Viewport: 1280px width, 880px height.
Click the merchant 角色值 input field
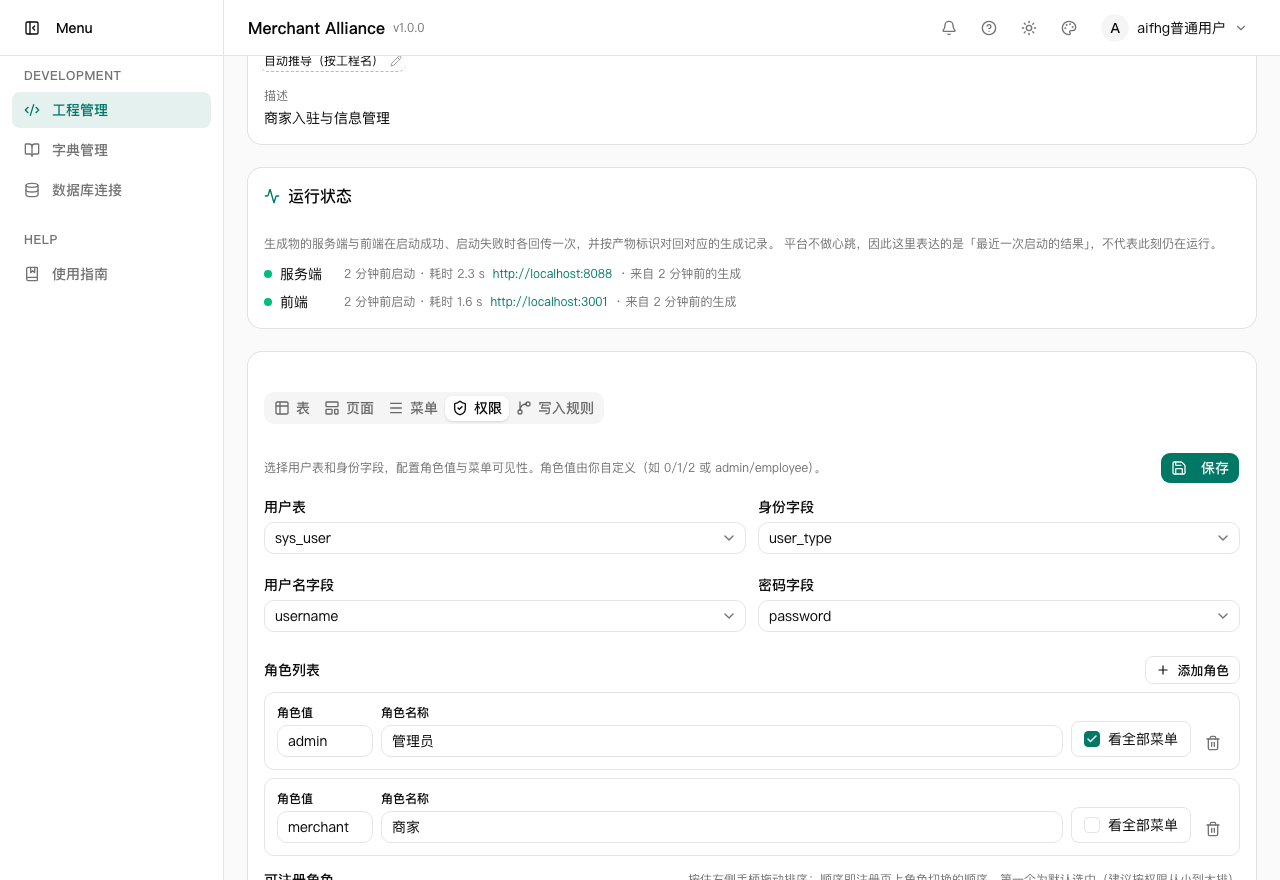point(325,827)
